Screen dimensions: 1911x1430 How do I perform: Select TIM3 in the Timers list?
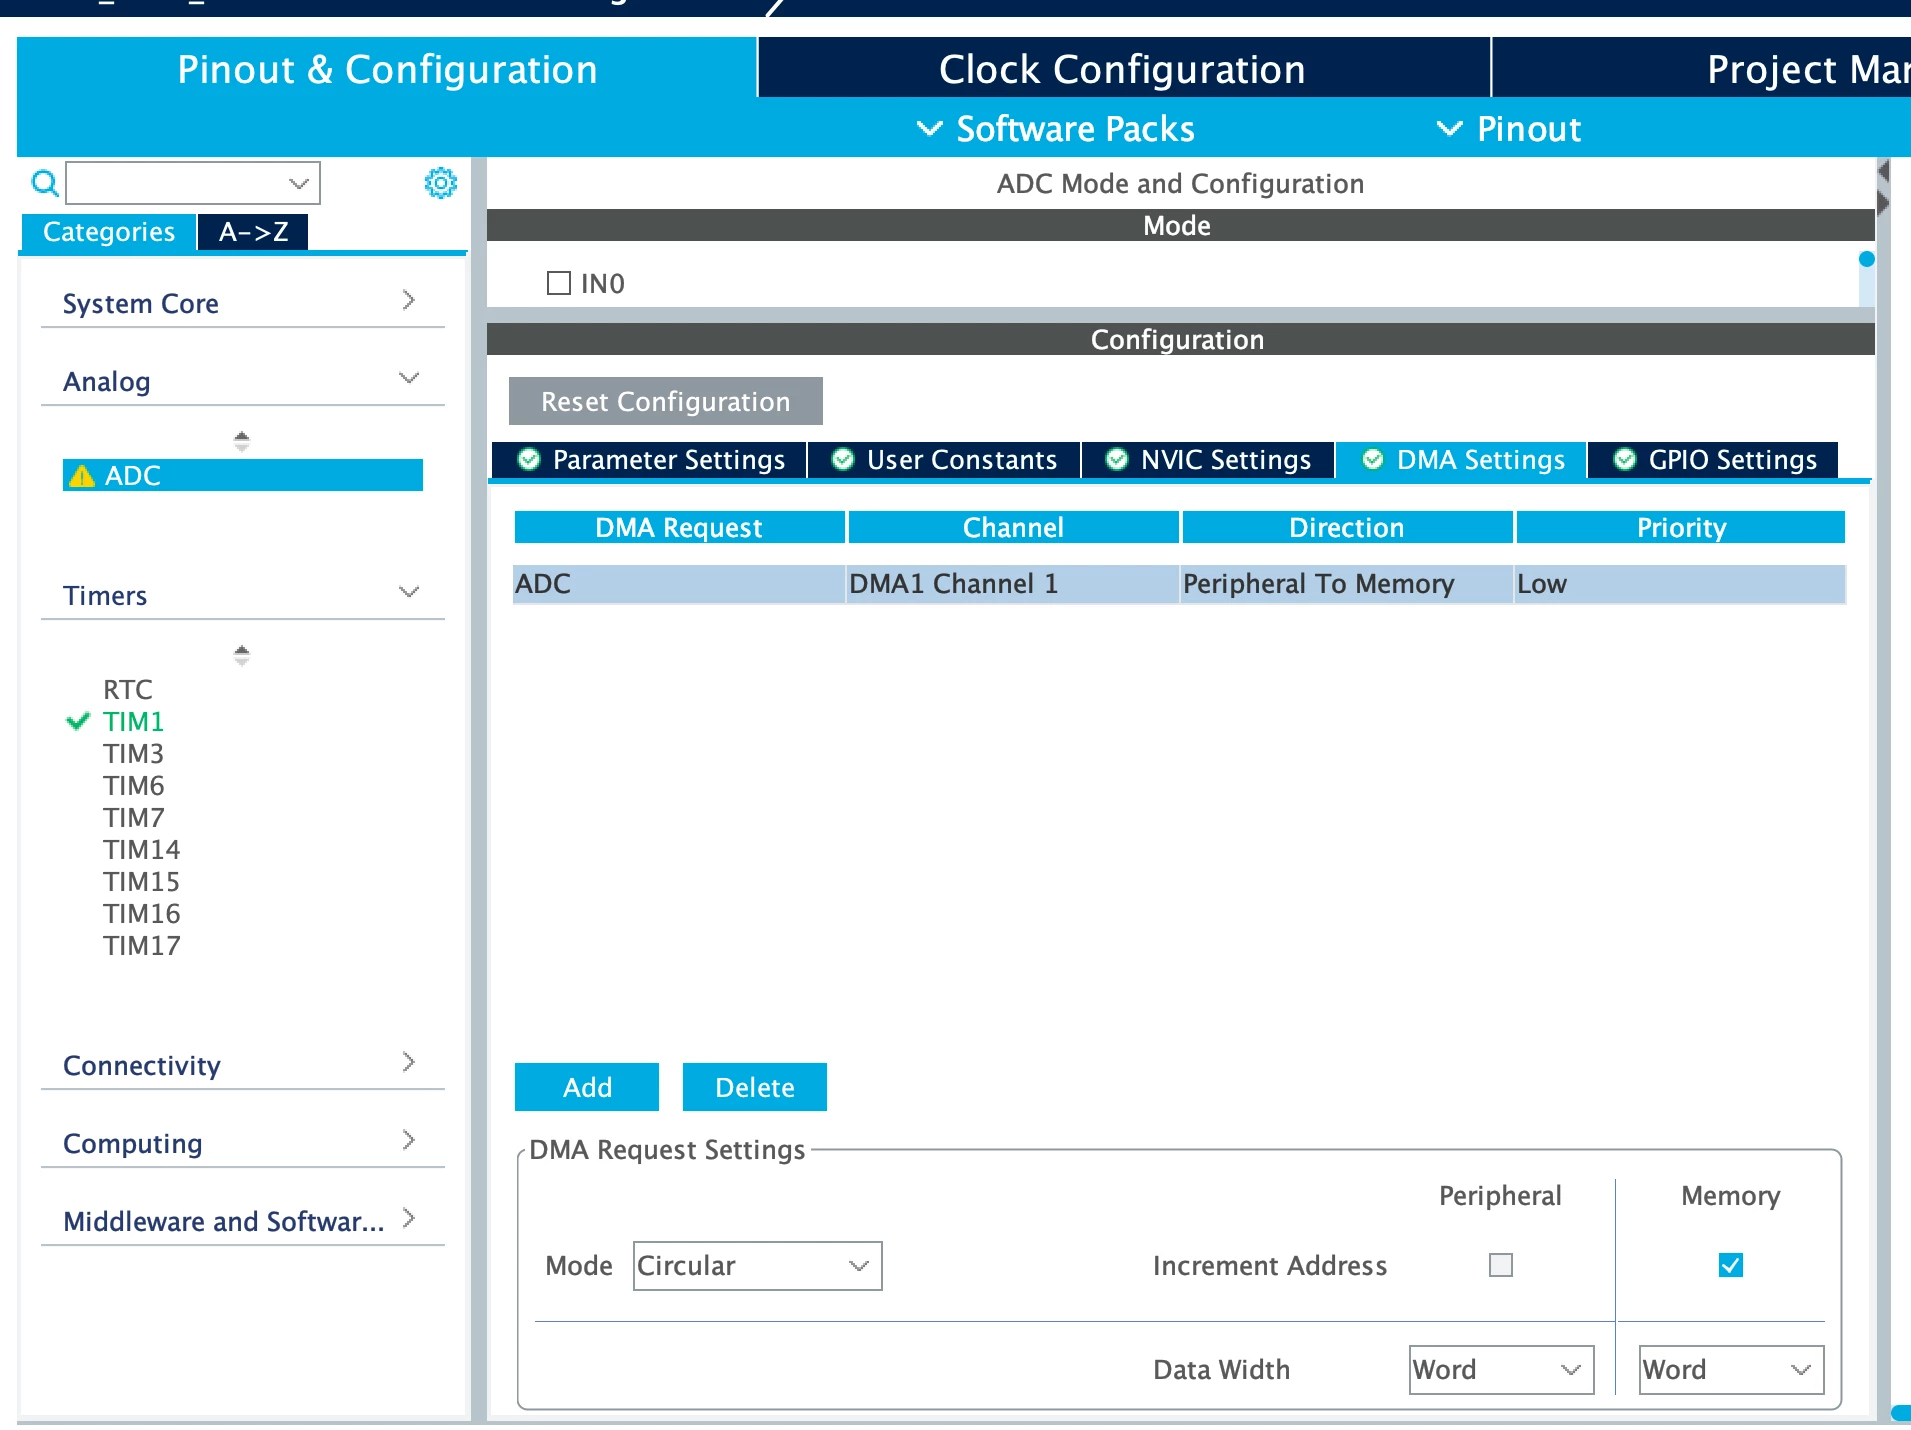133,753
